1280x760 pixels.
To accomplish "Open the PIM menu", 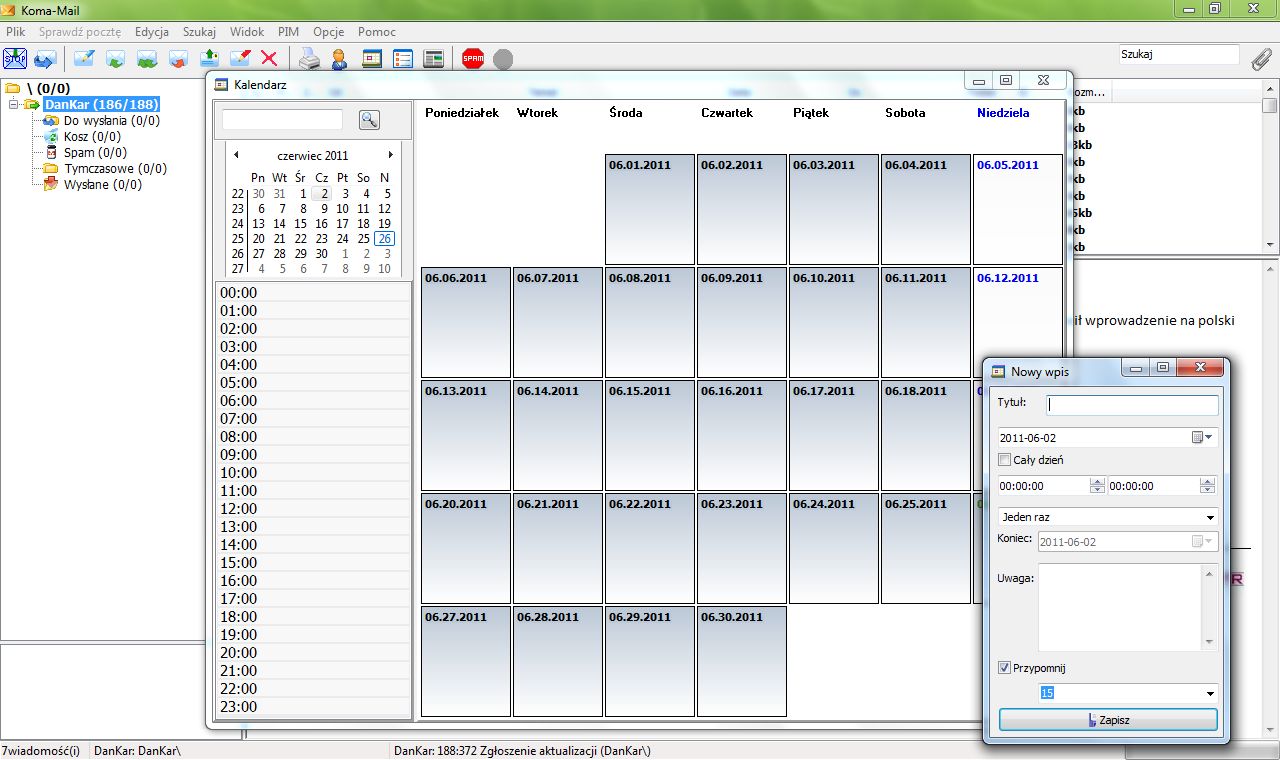I will (x=288, y=32).
